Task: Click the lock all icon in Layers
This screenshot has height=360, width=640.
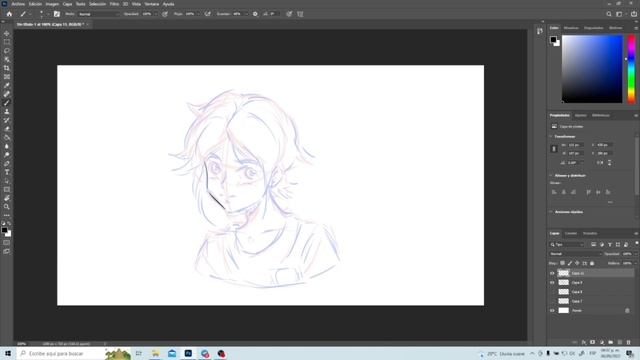Action: [592, 263]
